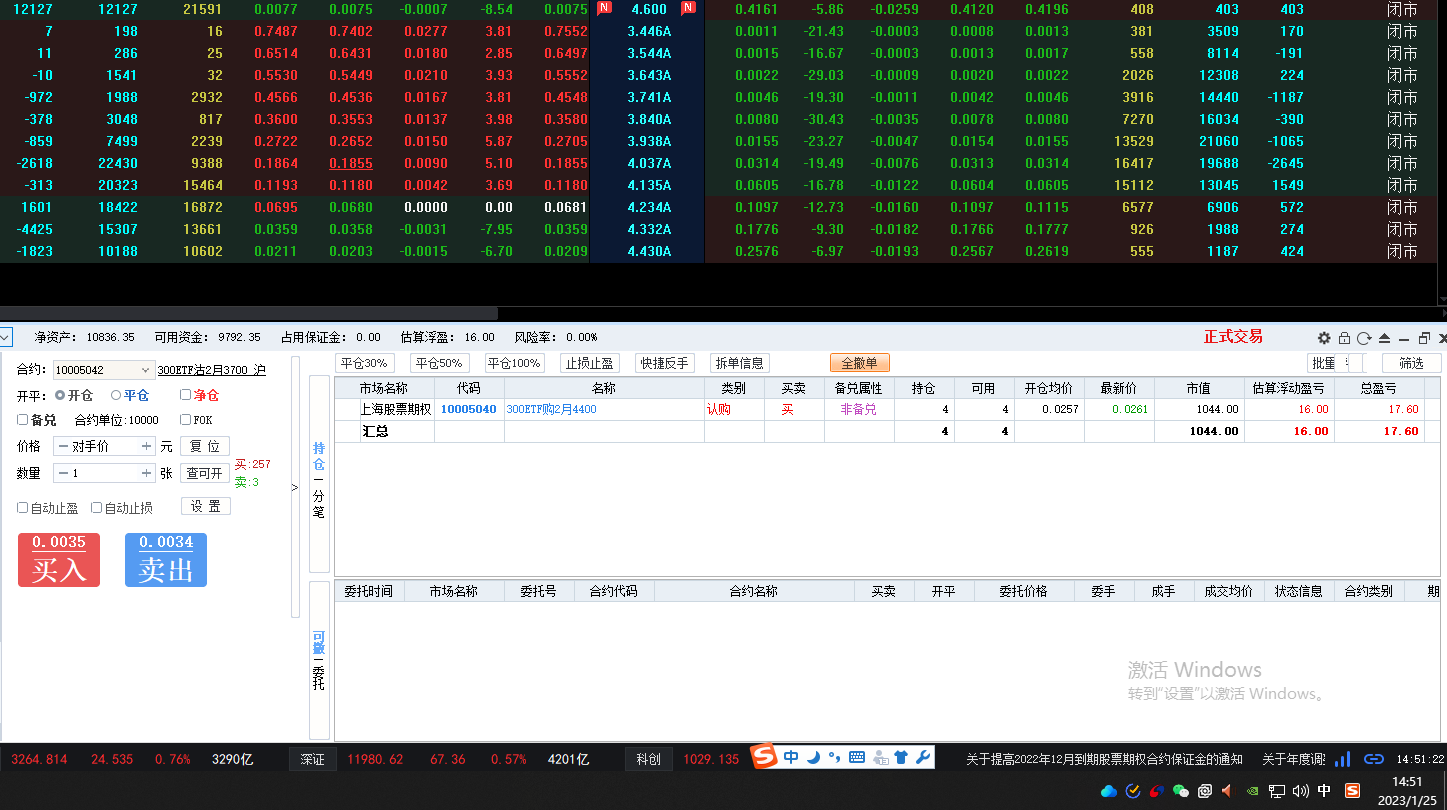This screenshot has height=810, width=1447.
Task: Switch to the 持仓 vertical tab
Action: point(319,457)
